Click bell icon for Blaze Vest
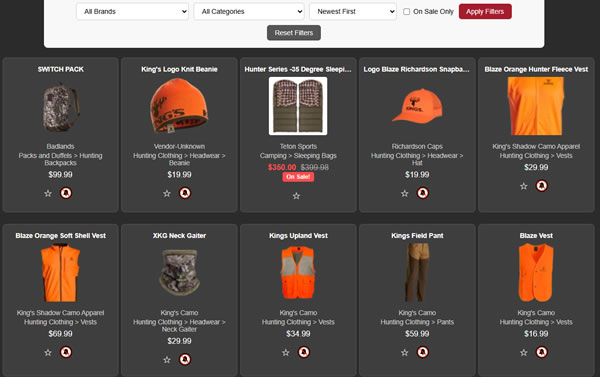 541,352
